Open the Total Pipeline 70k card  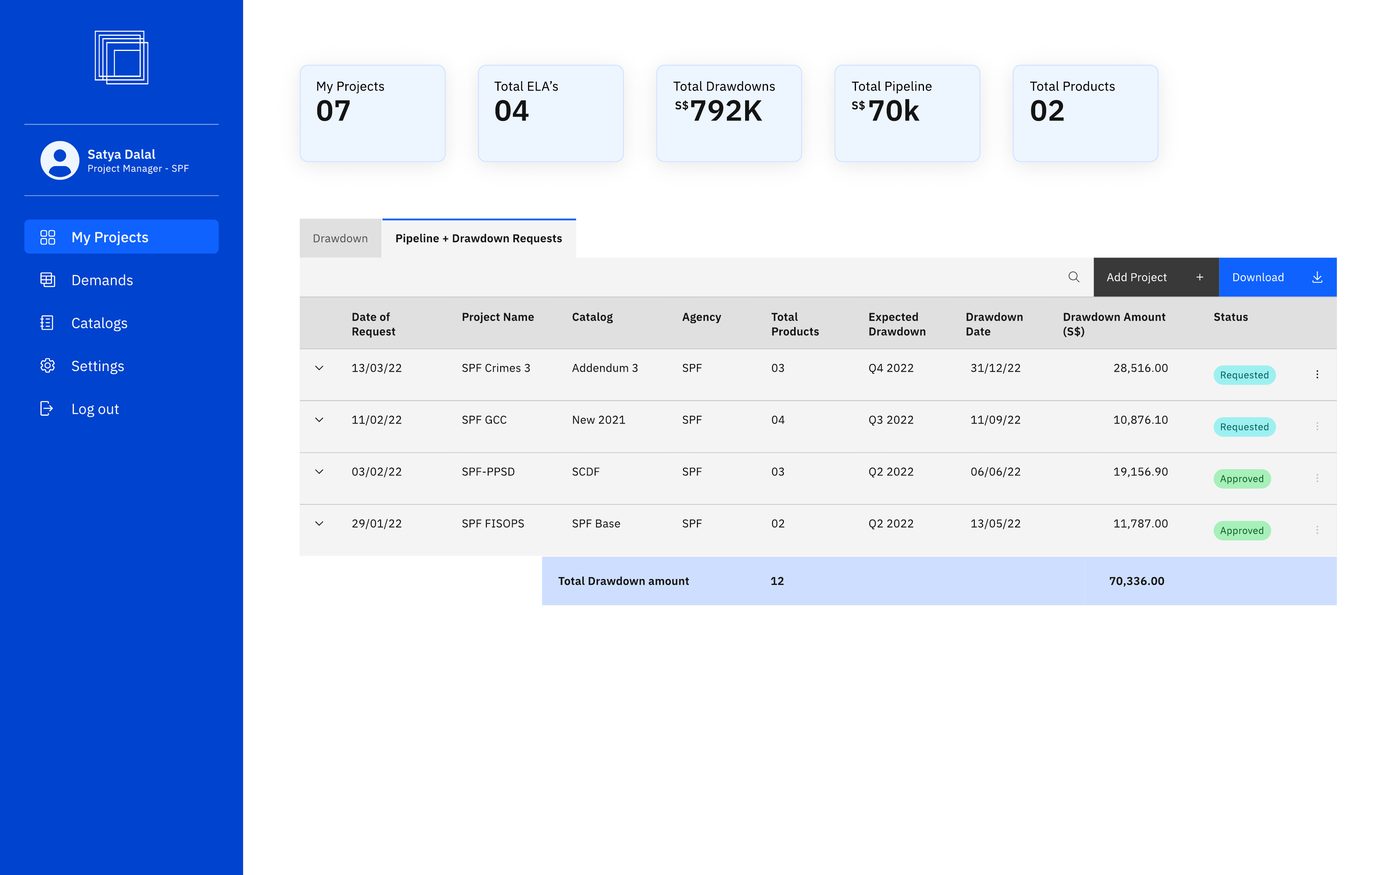[907, 113]
